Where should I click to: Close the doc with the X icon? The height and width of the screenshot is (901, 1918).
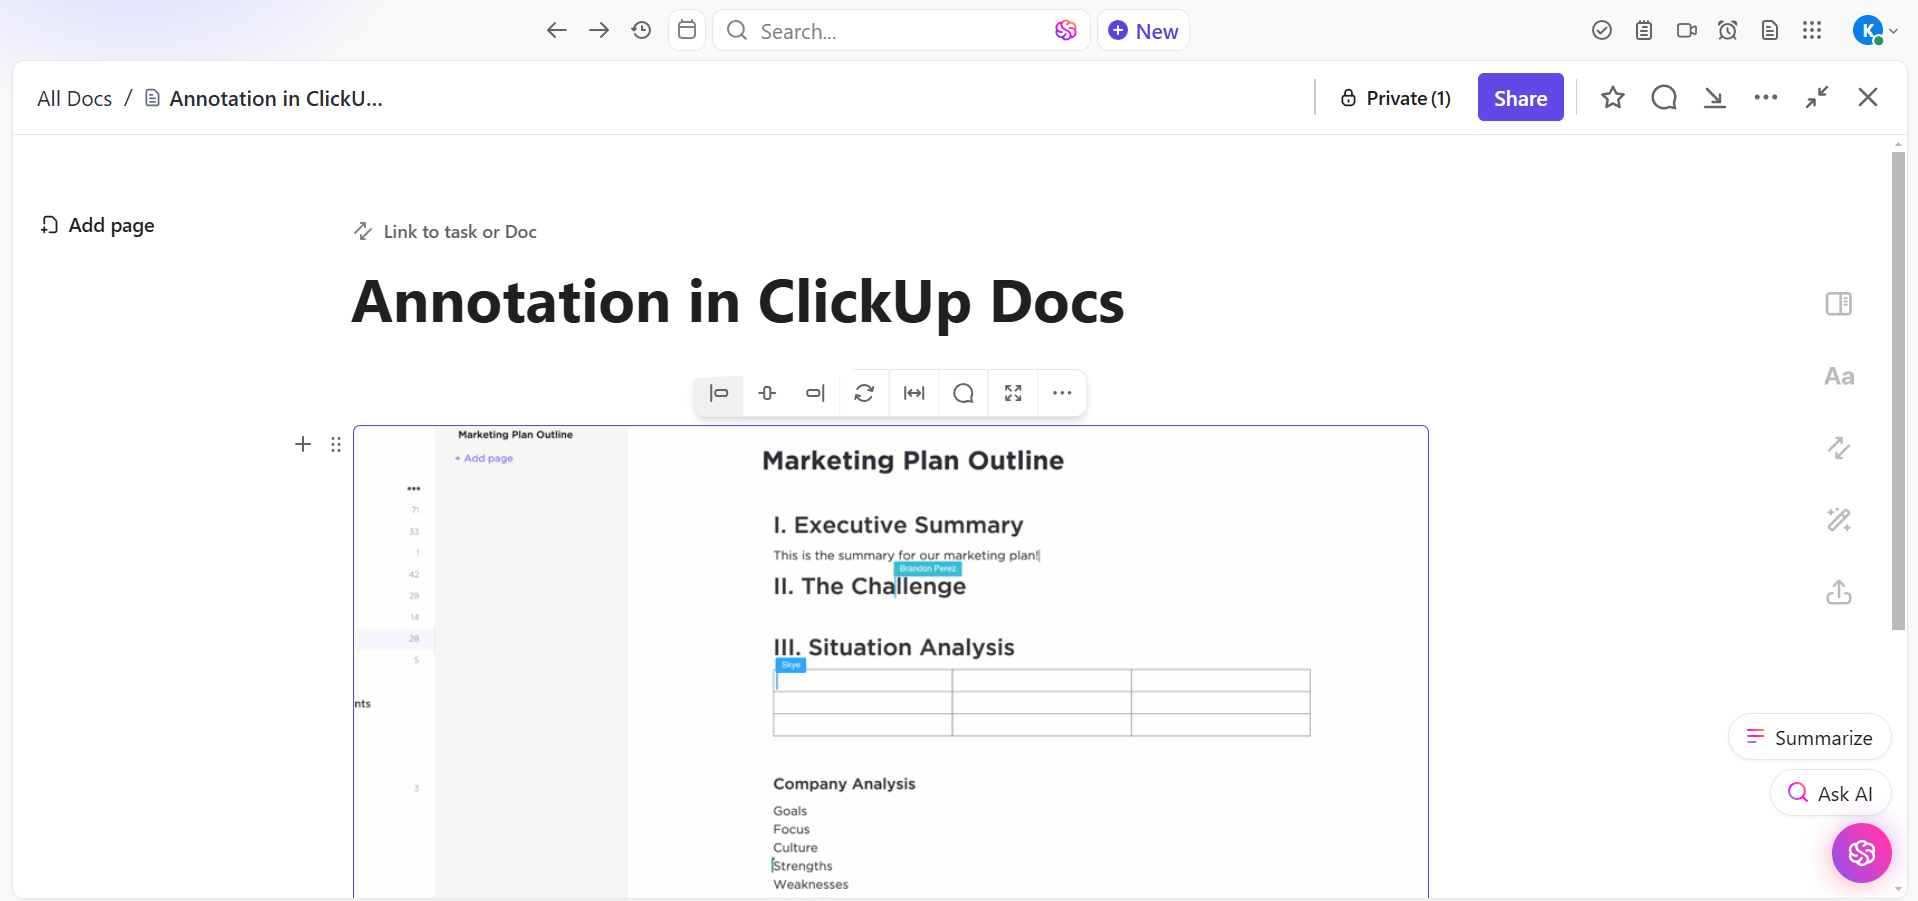point(1868,97)
